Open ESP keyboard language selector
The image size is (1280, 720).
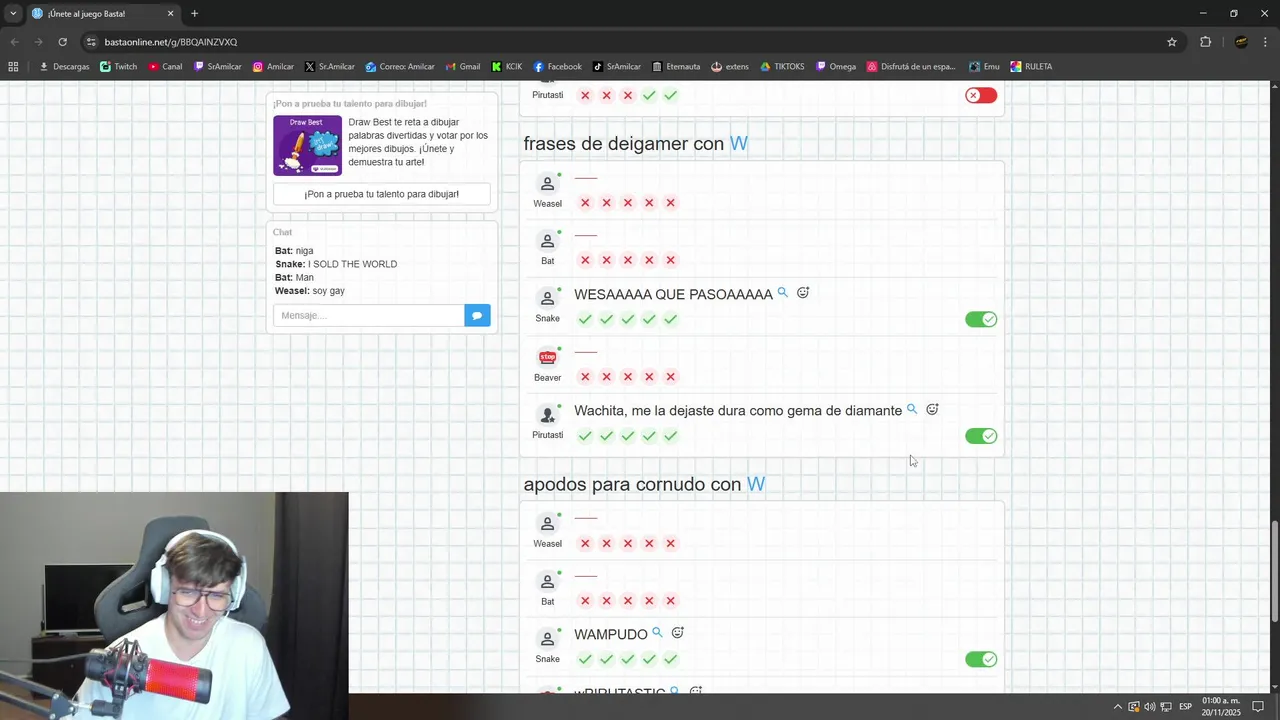1185,707
